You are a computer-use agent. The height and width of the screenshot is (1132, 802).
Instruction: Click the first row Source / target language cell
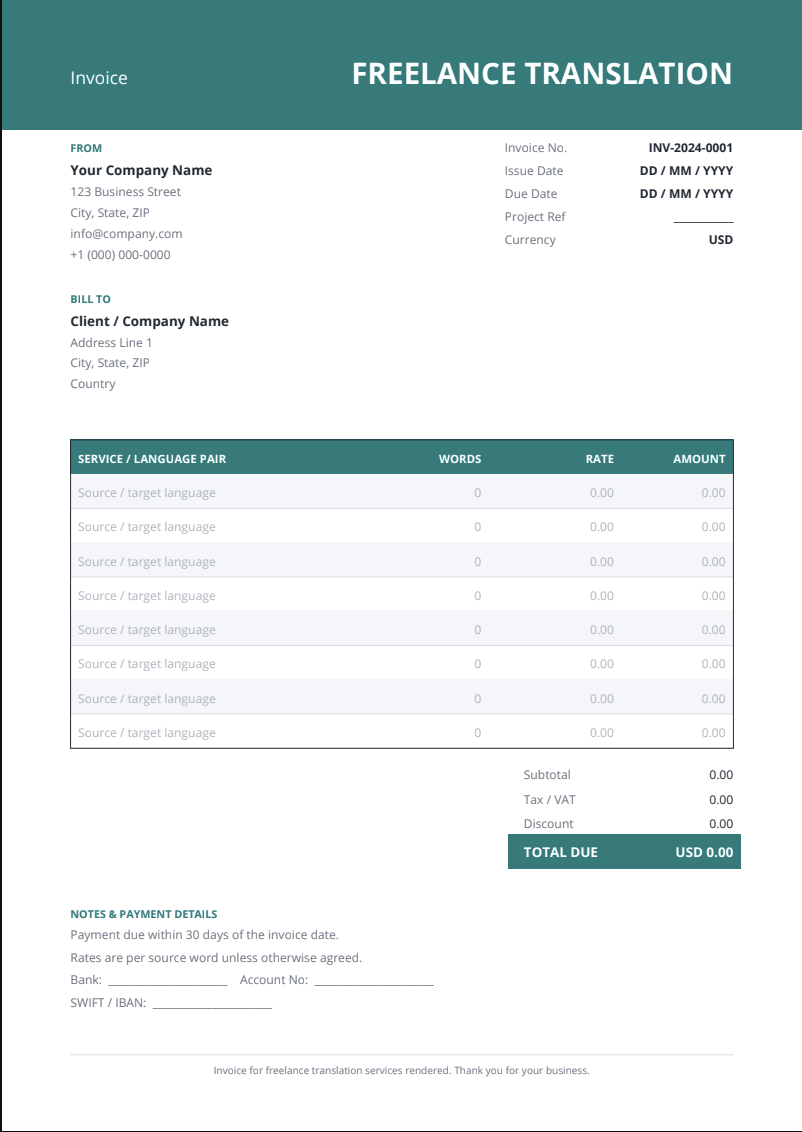(x=147, y=493)
